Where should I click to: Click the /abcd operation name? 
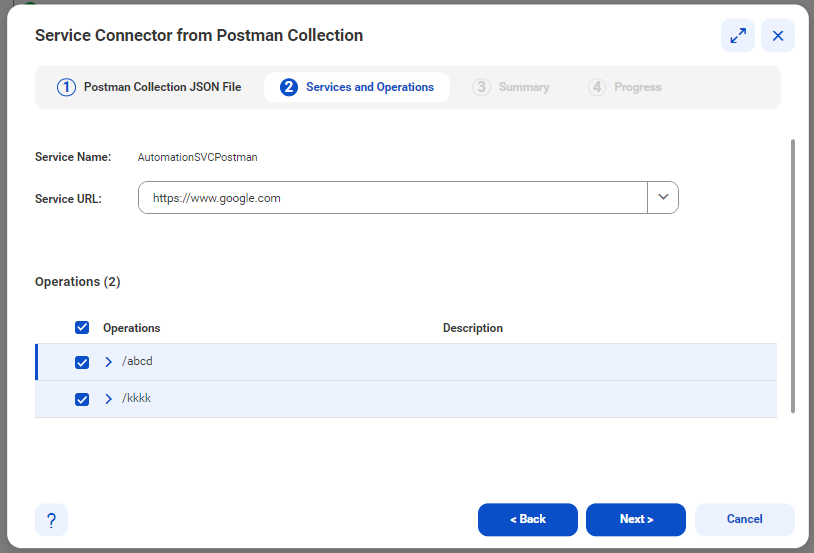137,361
